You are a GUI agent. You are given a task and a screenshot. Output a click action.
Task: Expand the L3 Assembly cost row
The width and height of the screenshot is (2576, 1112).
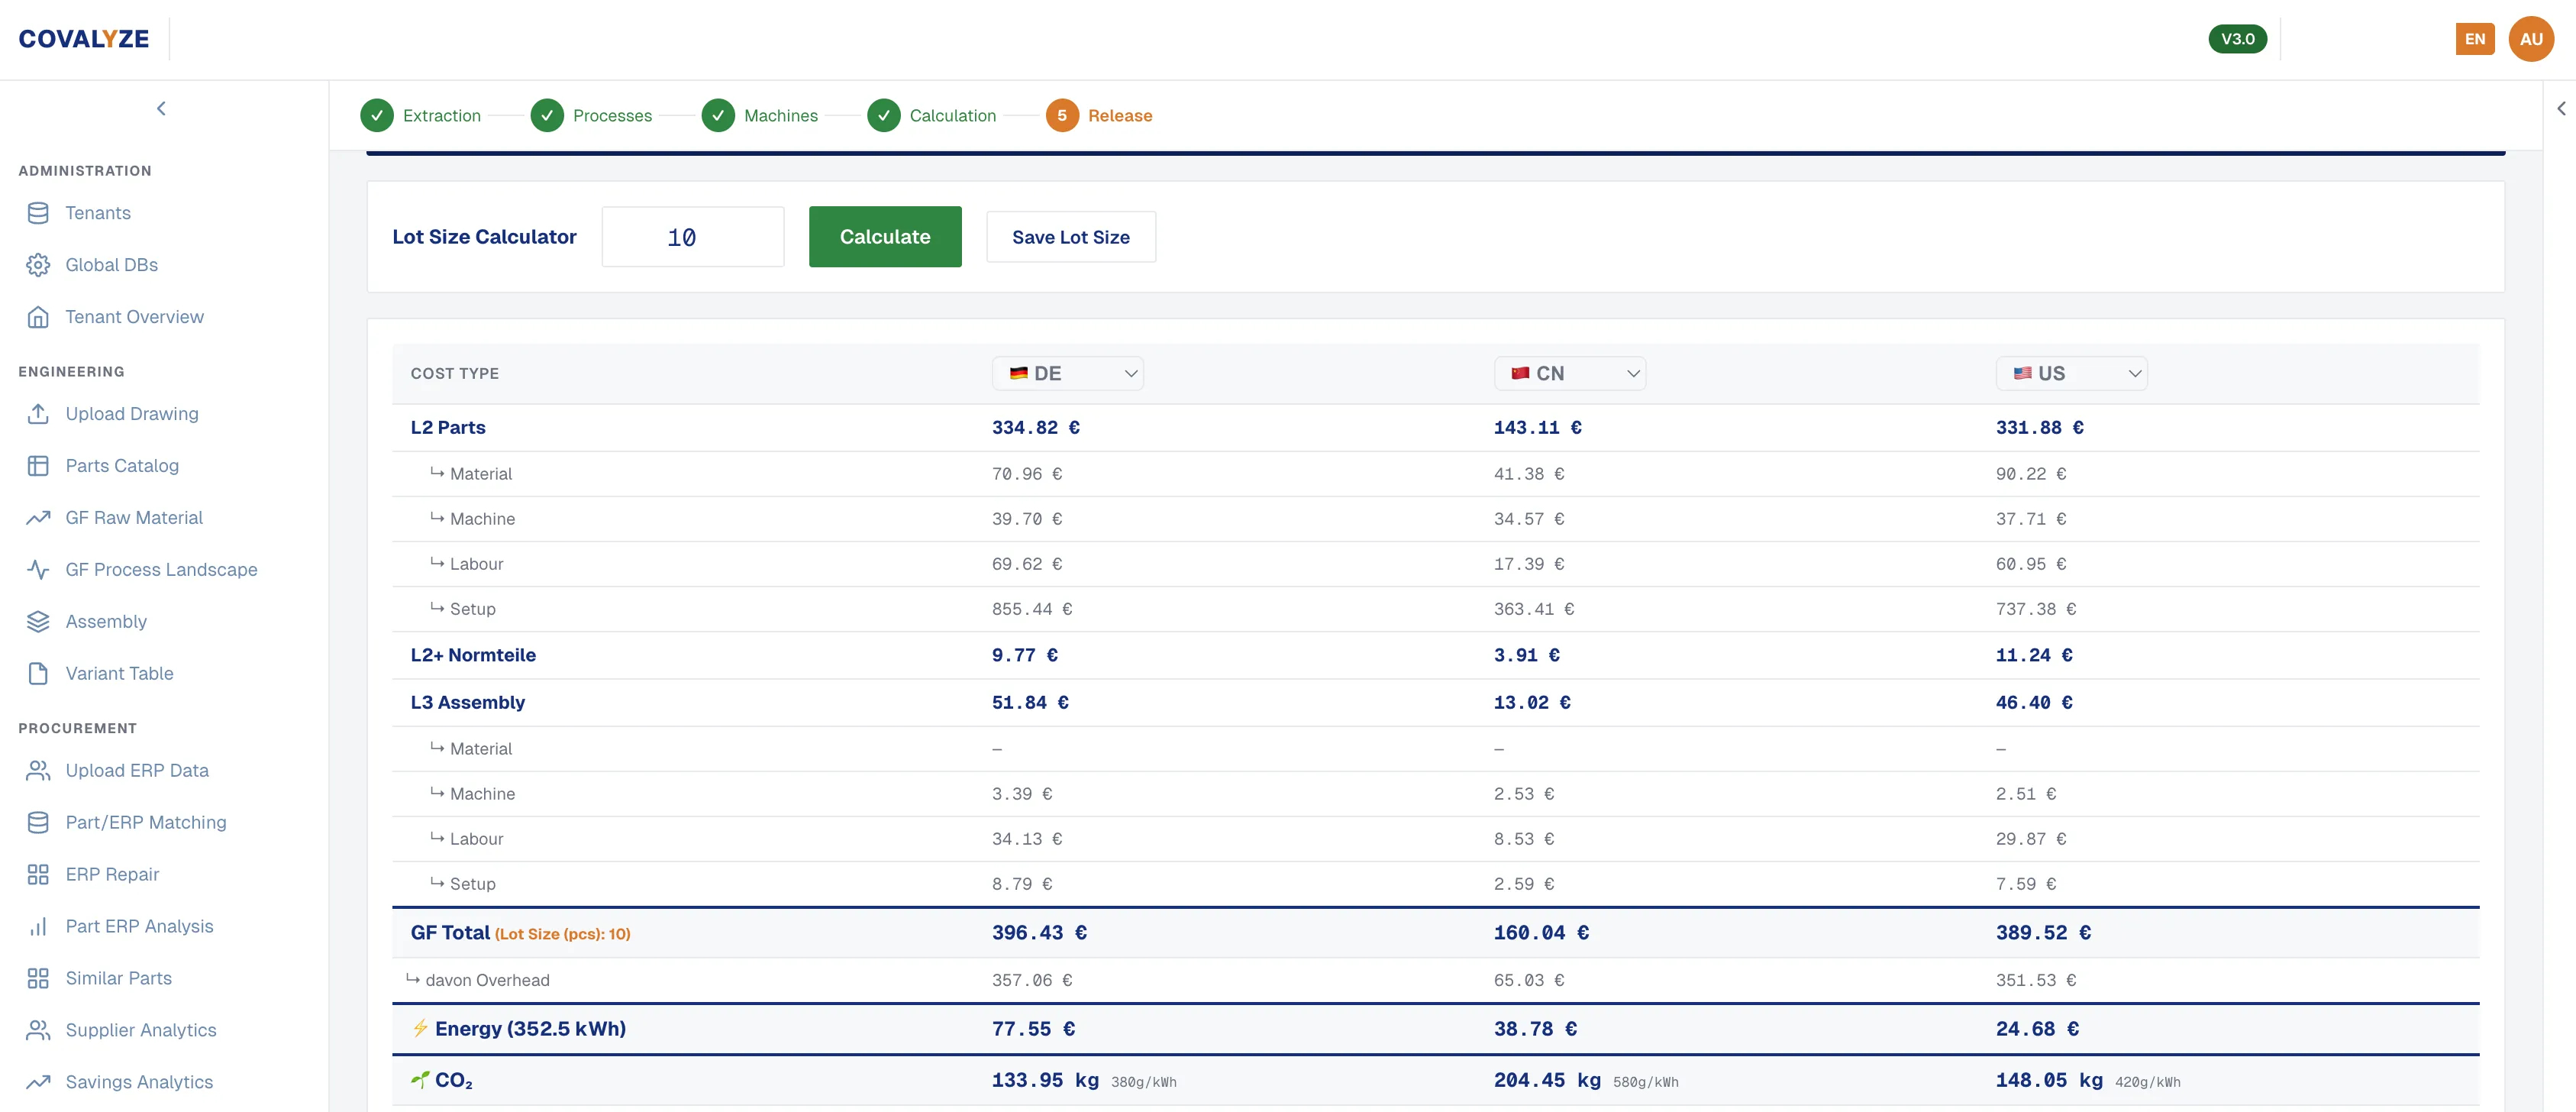tap(1435, 703)
